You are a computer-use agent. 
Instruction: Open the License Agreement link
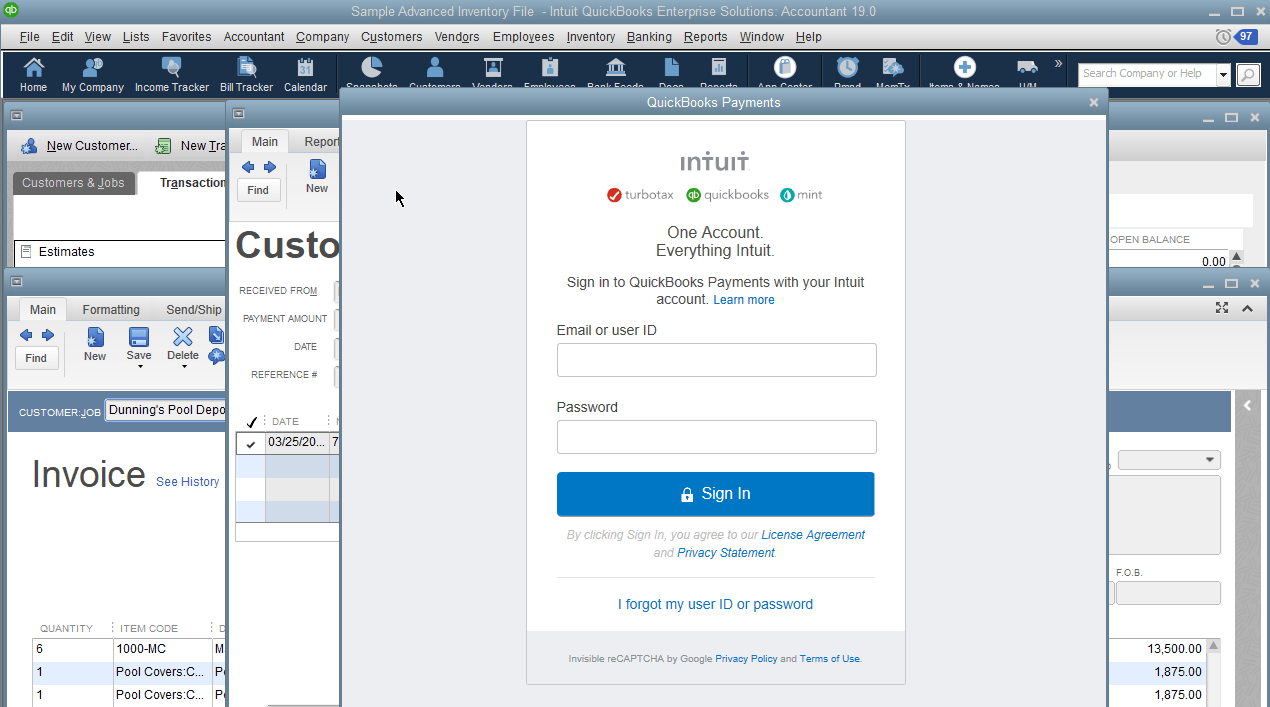813,535
